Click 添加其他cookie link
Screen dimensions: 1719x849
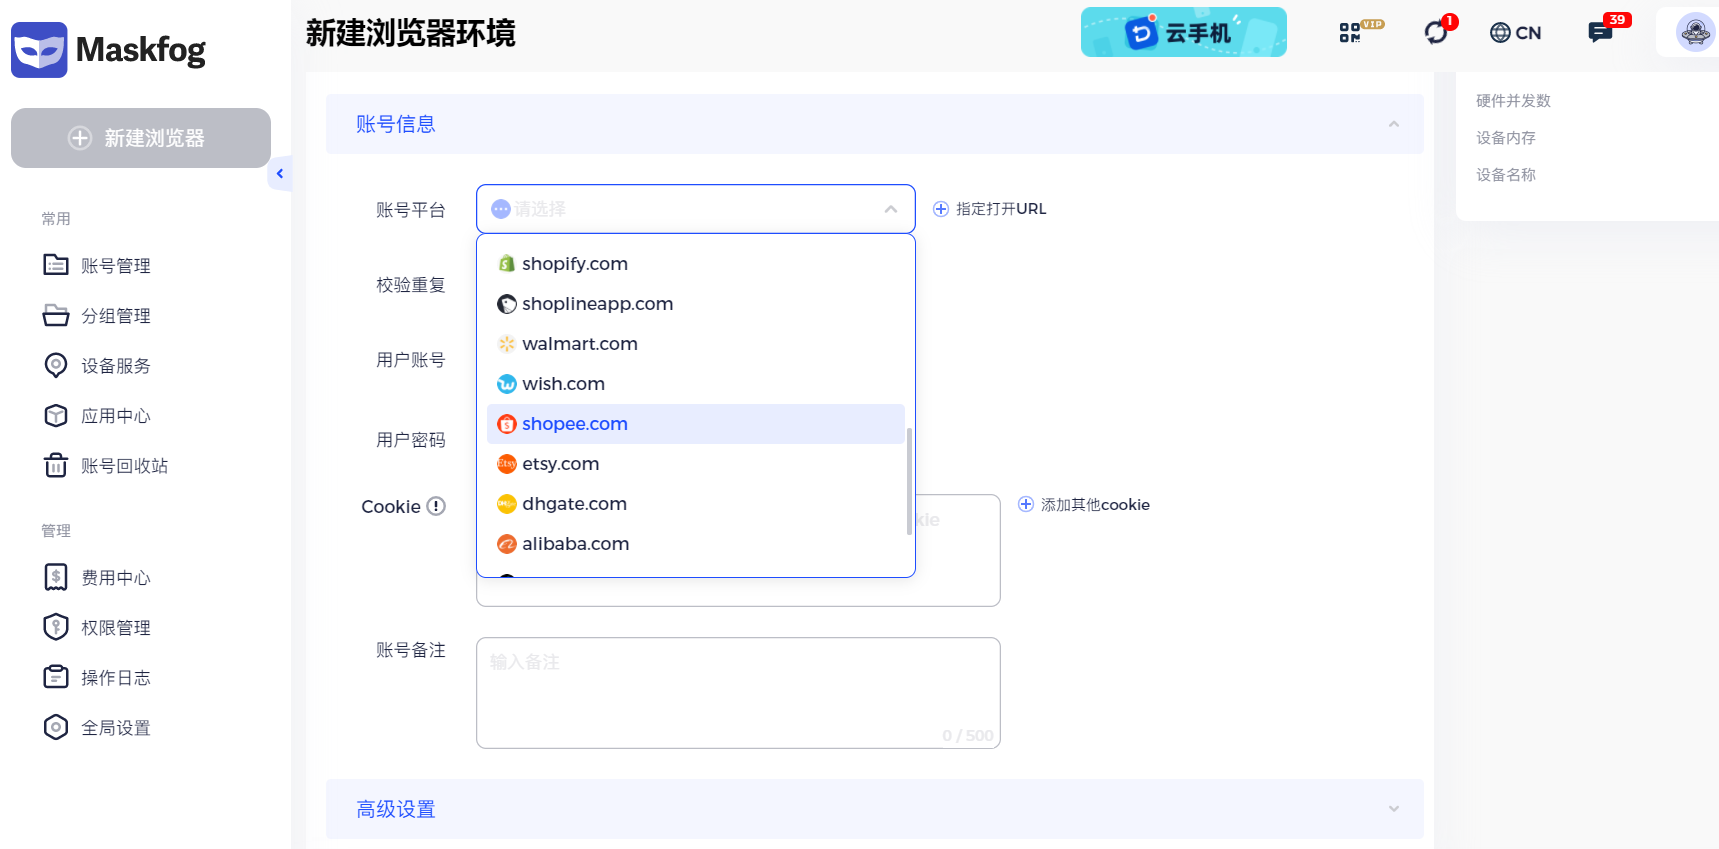[1084, 505]
